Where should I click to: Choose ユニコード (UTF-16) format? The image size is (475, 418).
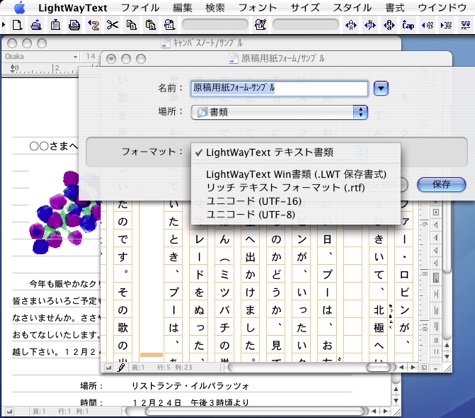[296, 201]
